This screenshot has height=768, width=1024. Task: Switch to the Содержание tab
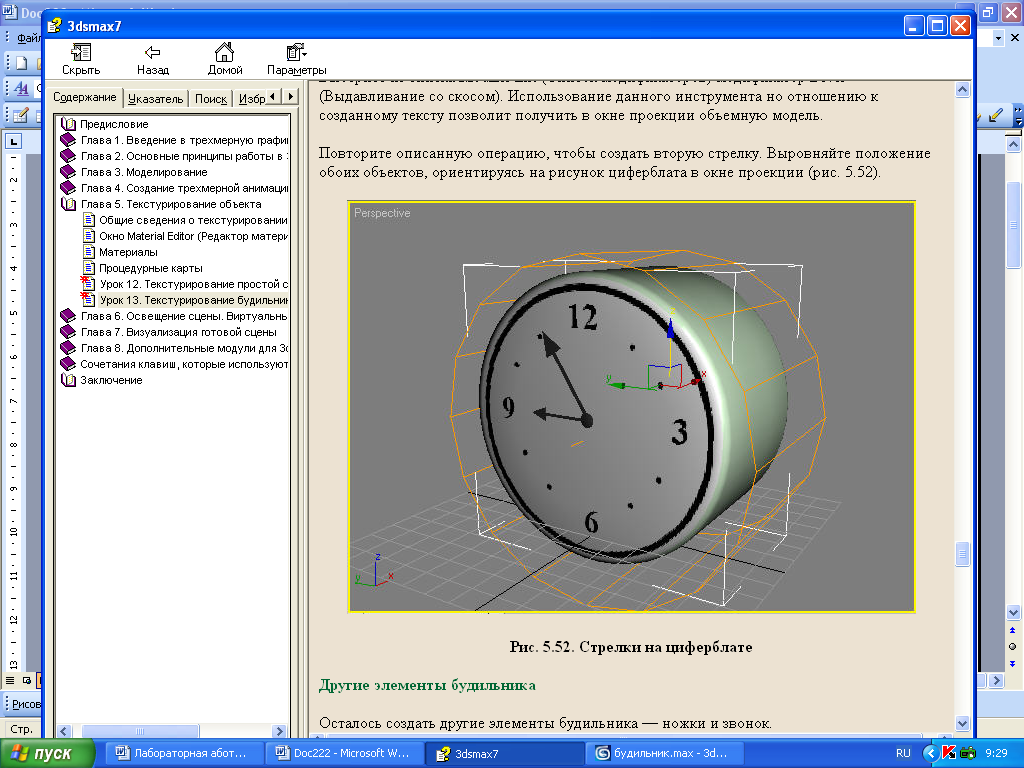tap(84, 97)
